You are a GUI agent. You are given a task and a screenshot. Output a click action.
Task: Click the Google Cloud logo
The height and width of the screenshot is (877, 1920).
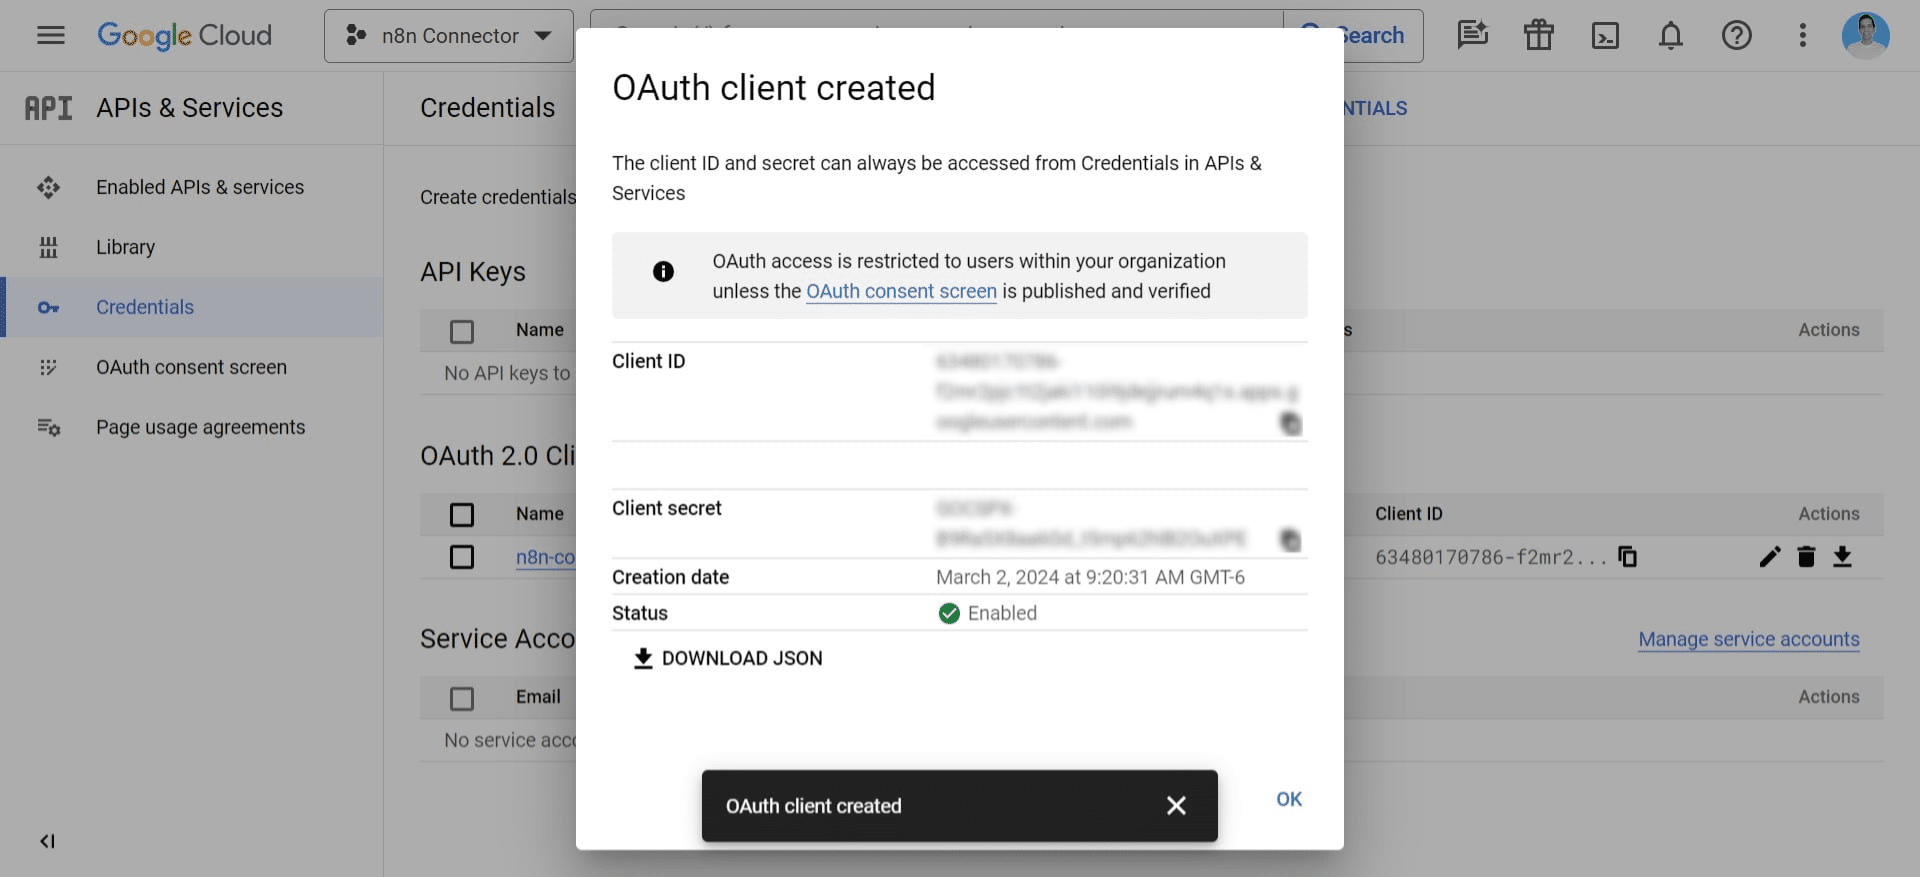184,35
